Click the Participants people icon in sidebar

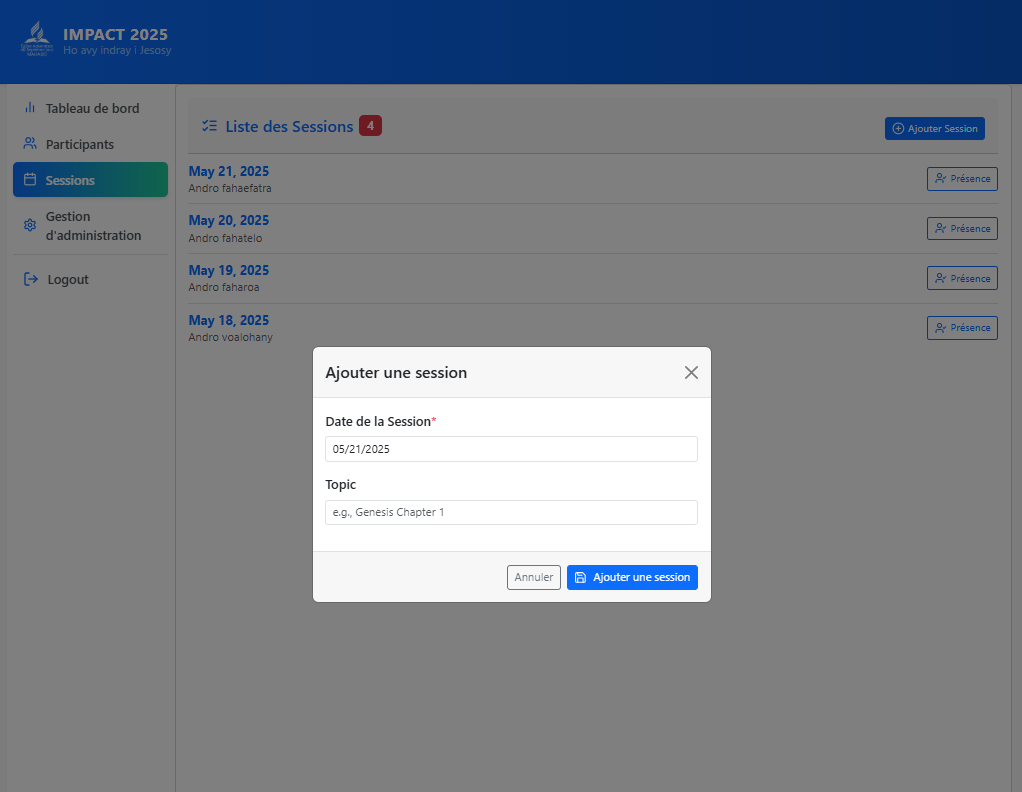tap(30, 144)
